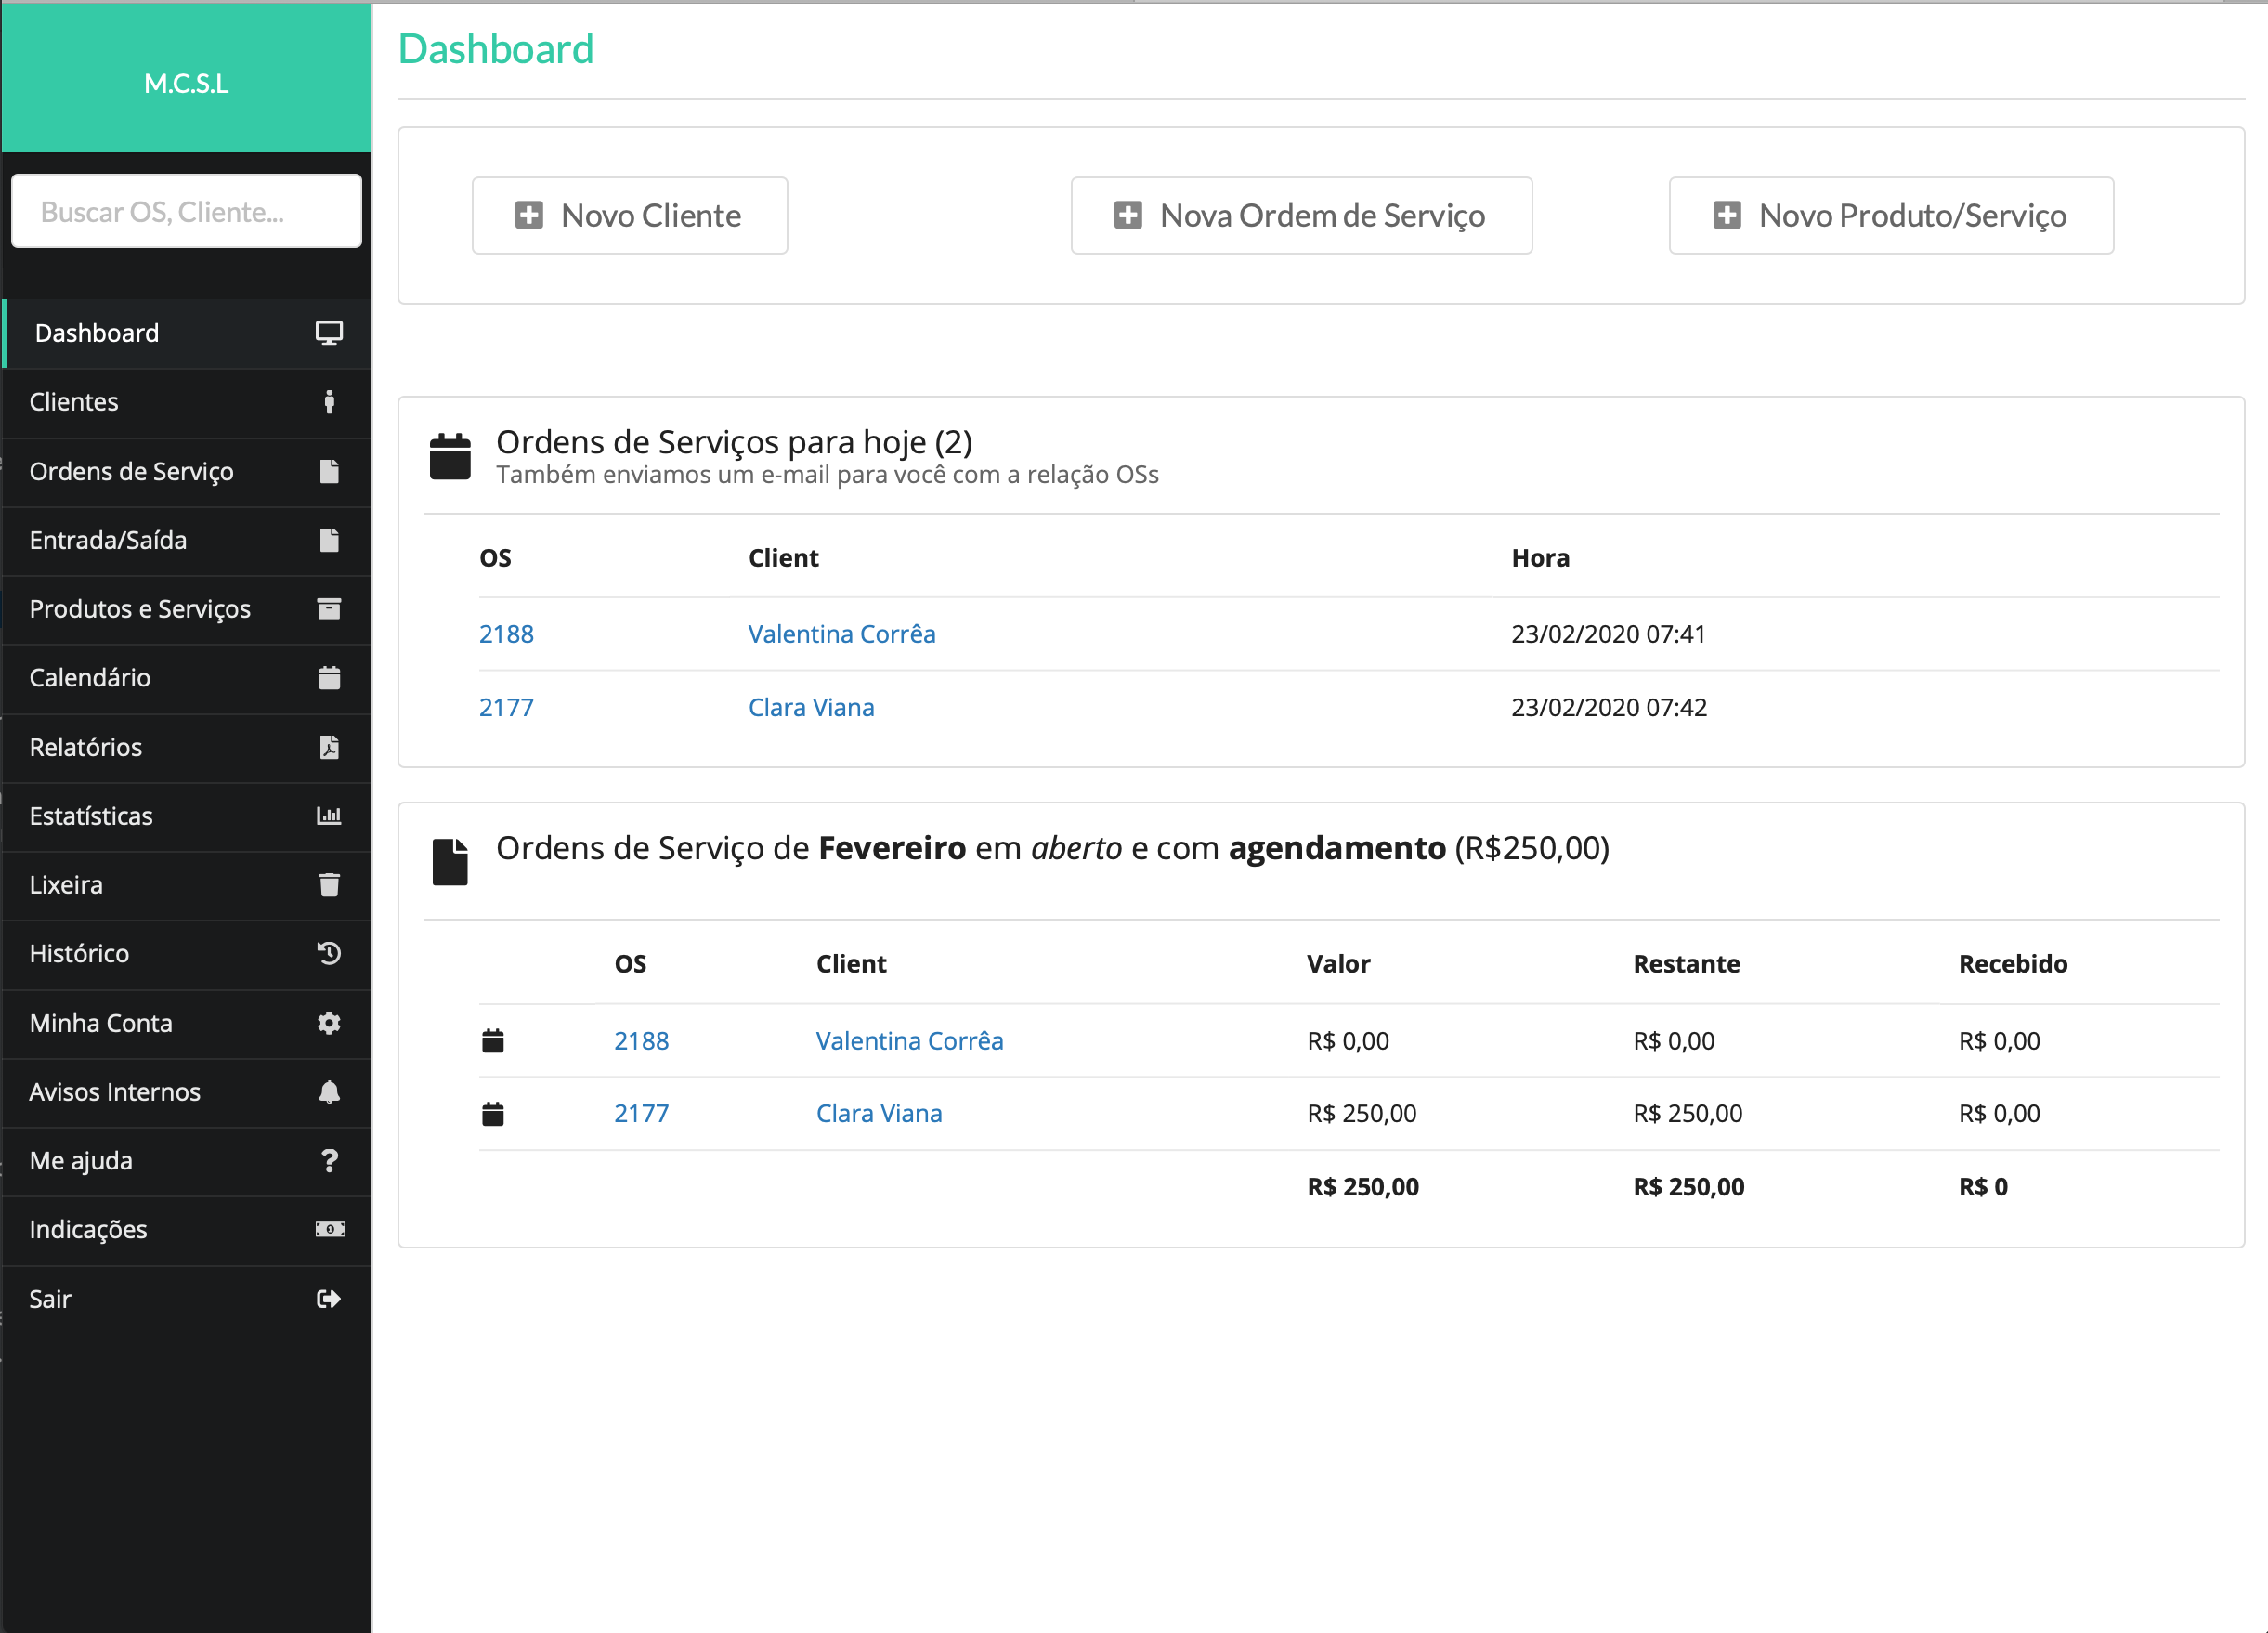The image size is (2268, 1633).
Task: Open the Indicações page
Action: click(x=187, y=1230)
